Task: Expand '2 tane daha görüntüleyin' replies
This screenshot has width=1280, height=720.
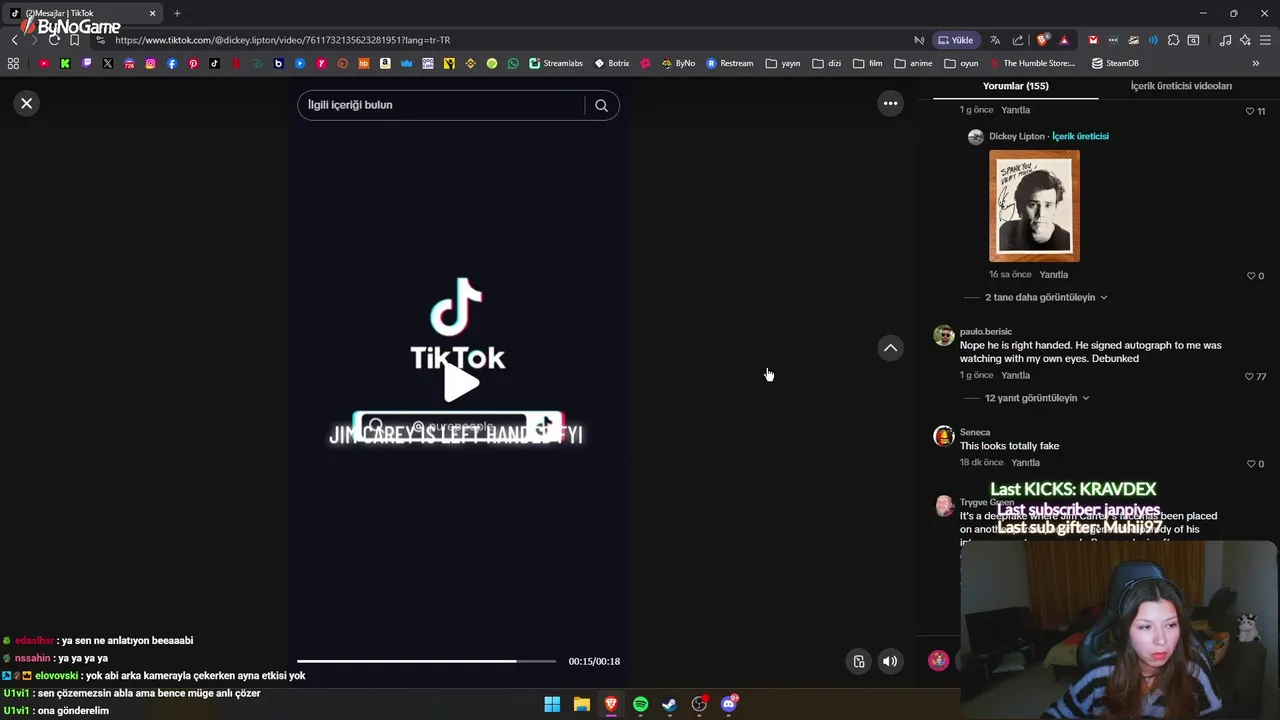Action: 1045,297
